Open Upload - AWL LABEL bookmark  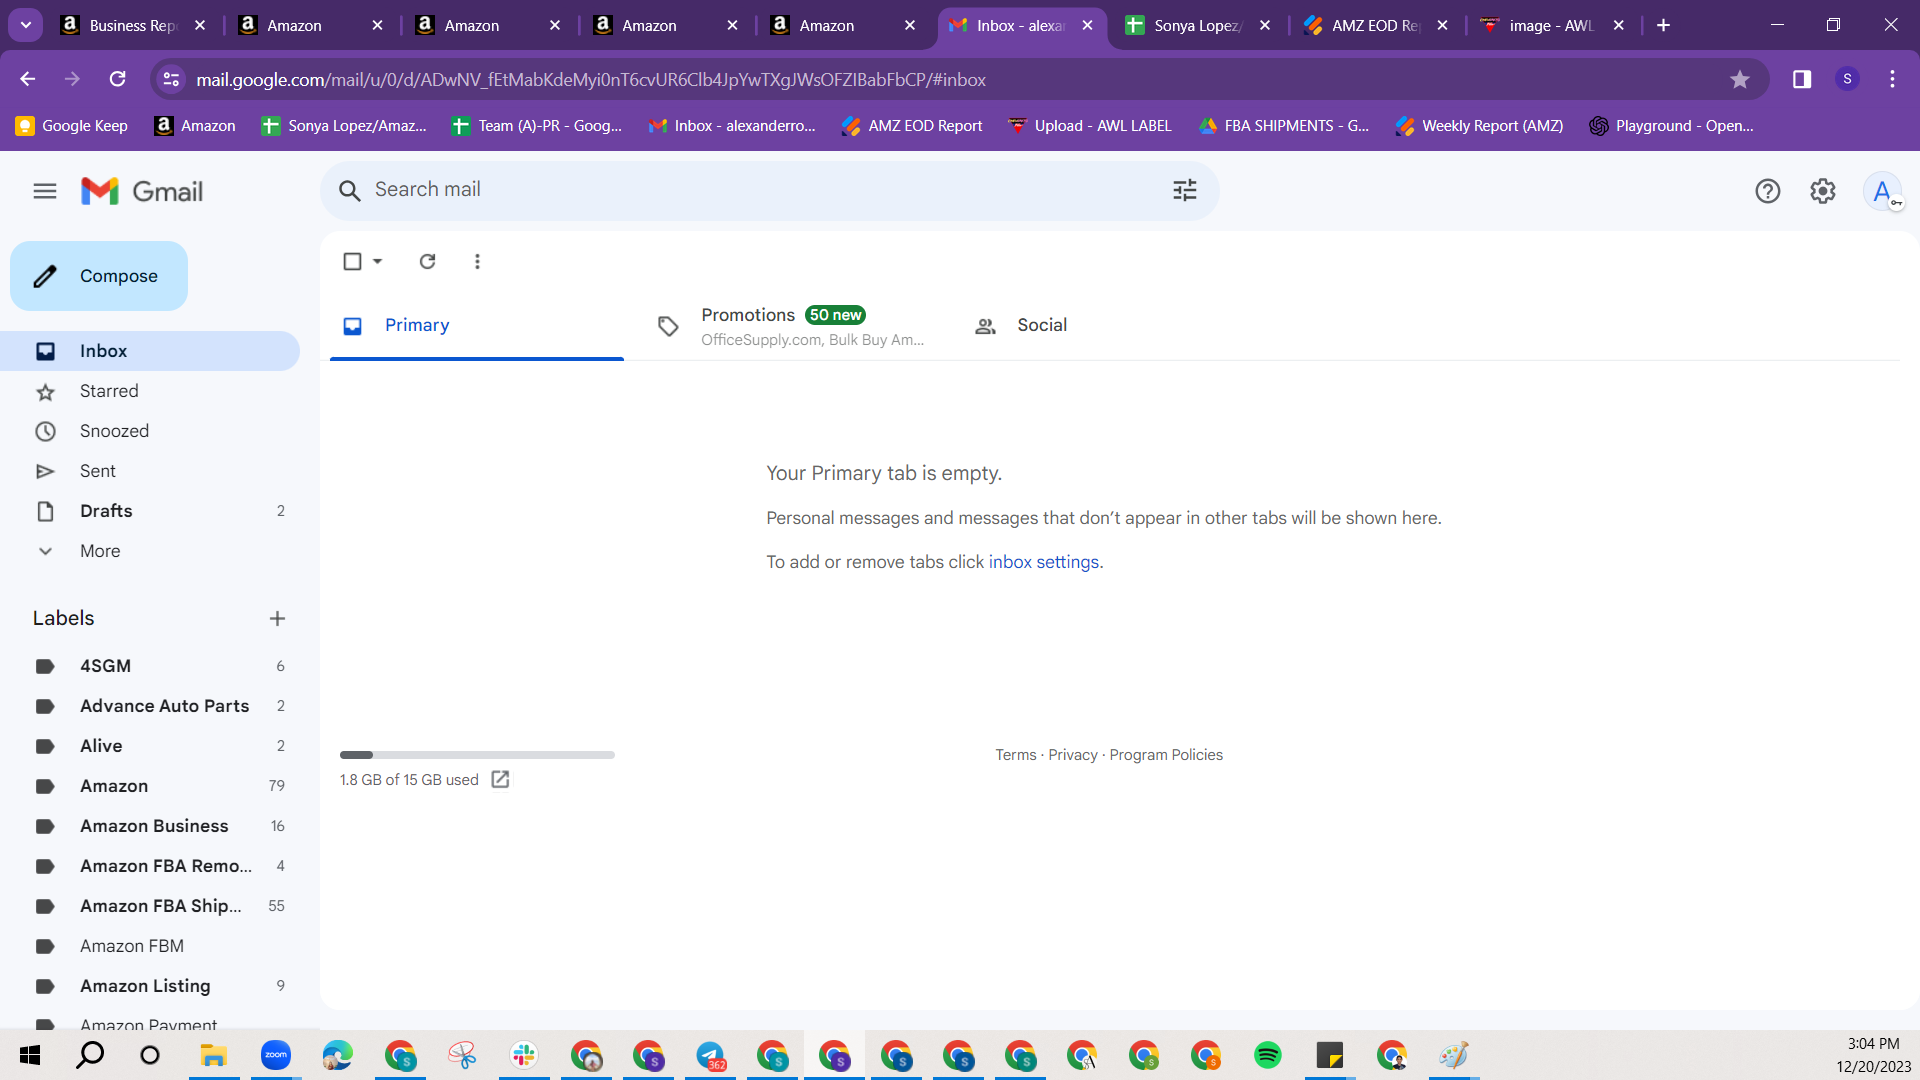(x=1089, y=126)
